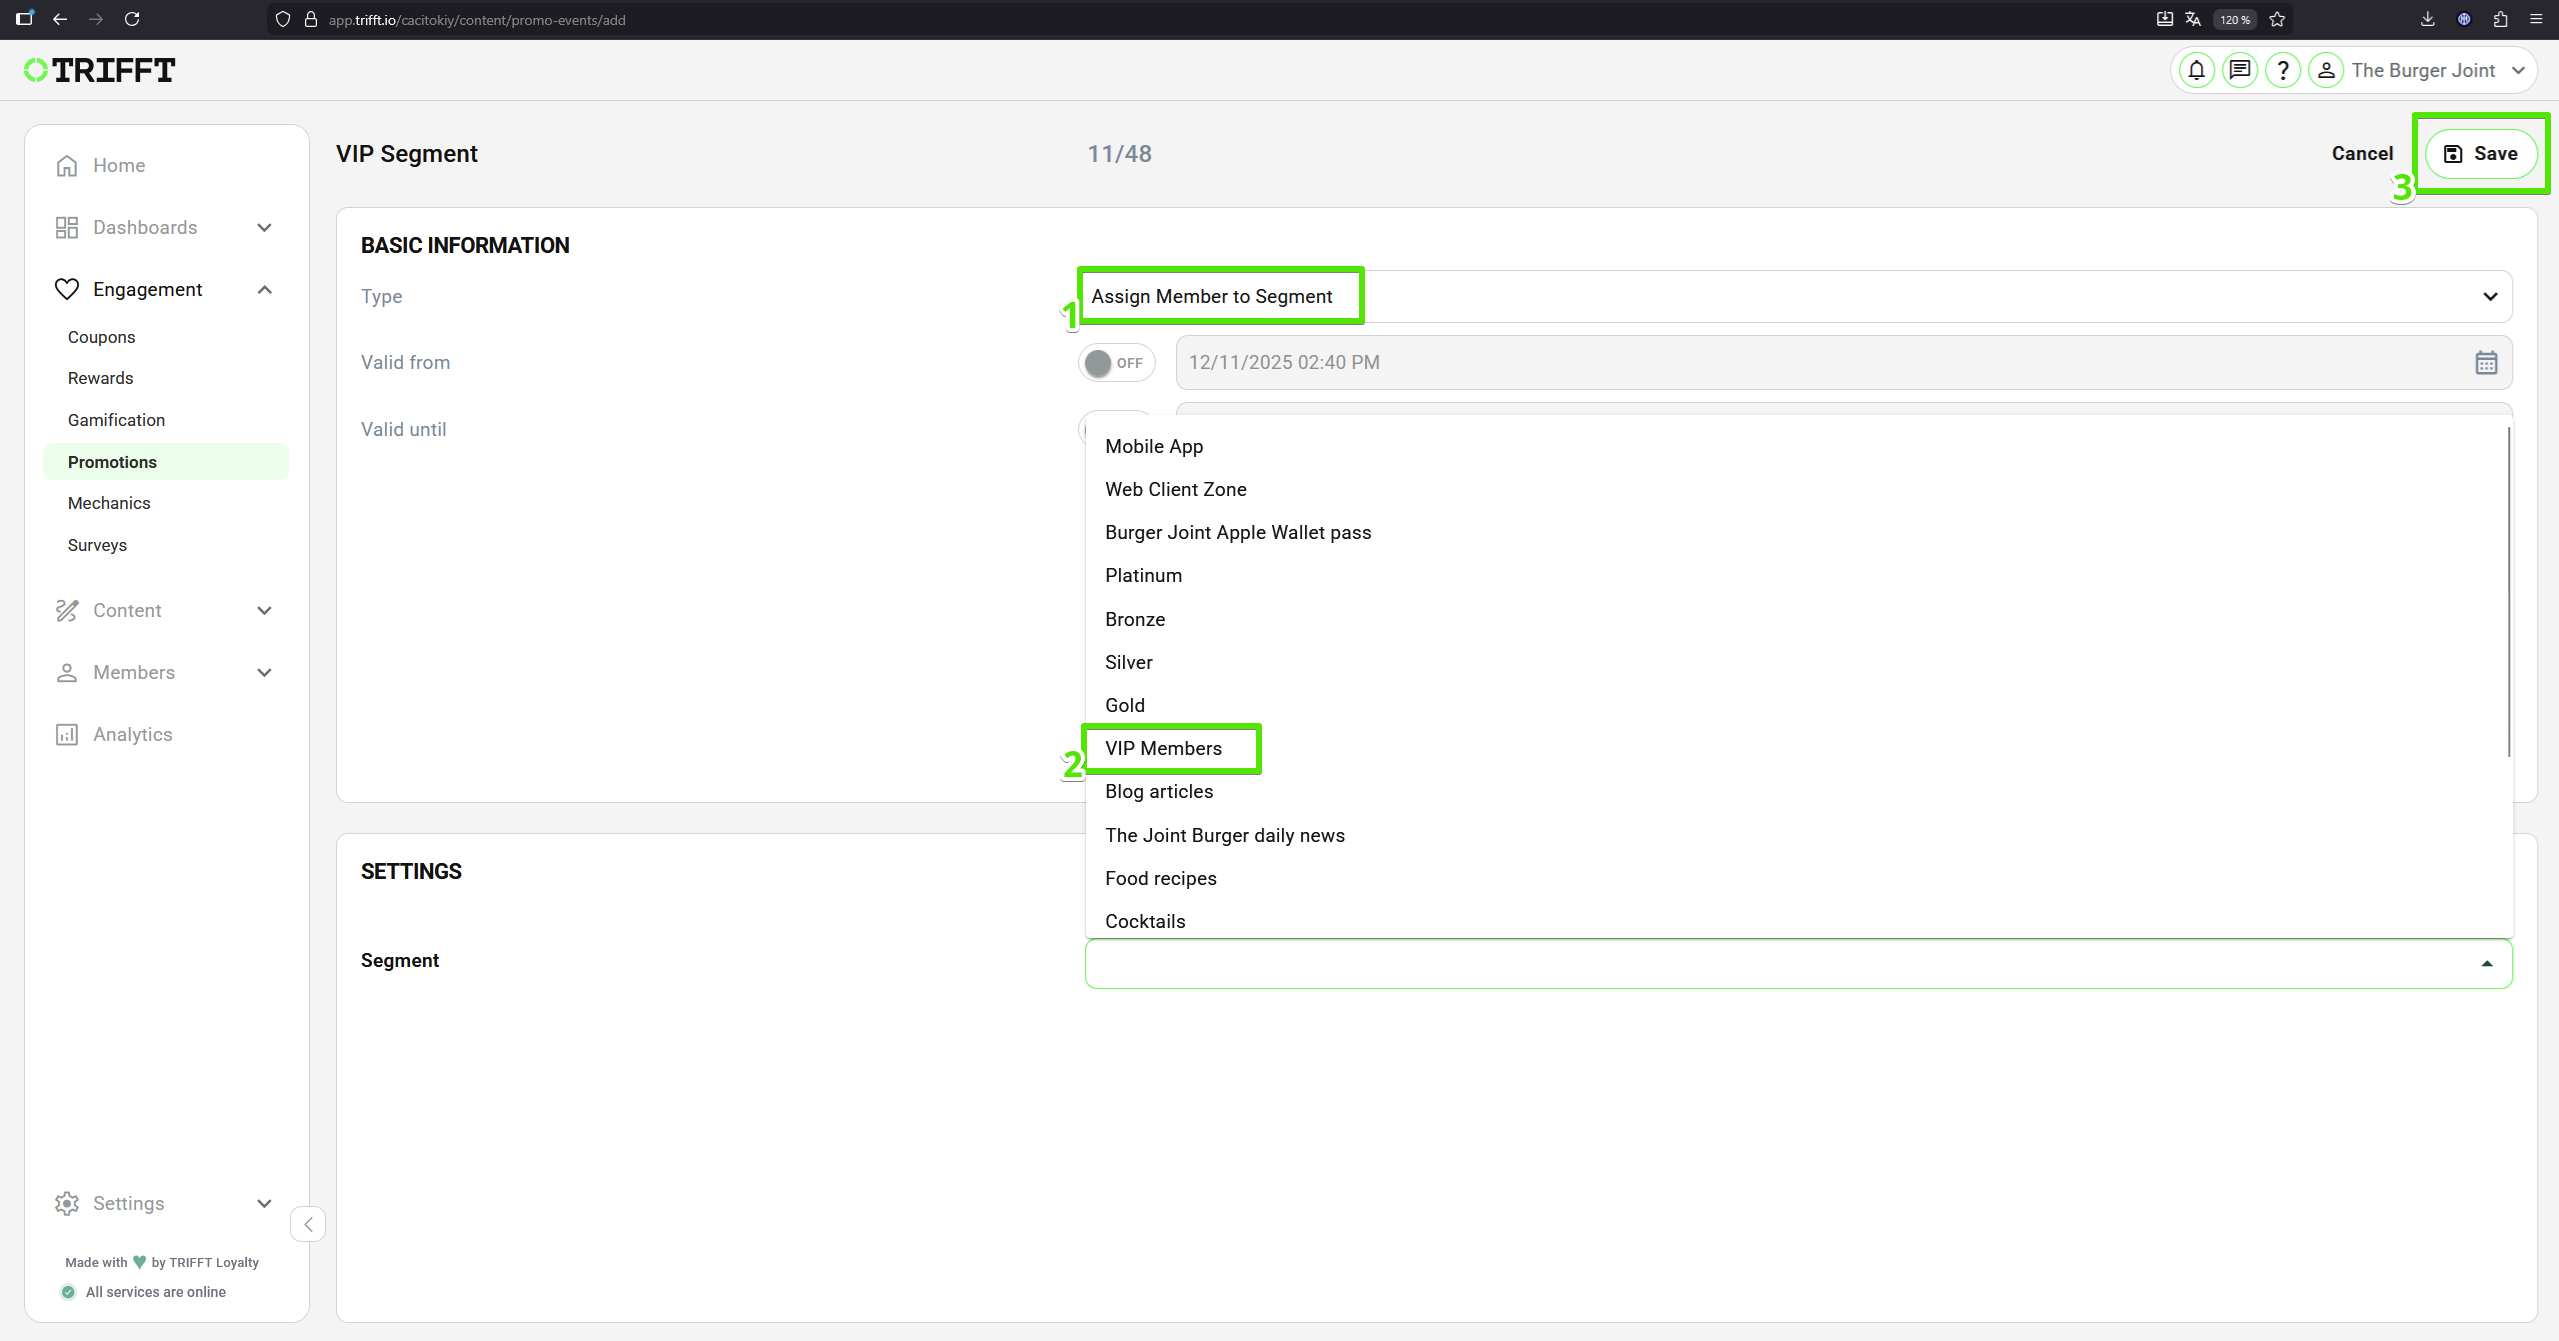Click the Analytics bar chart icon
2559x1341 pixels.
(66, 734)
